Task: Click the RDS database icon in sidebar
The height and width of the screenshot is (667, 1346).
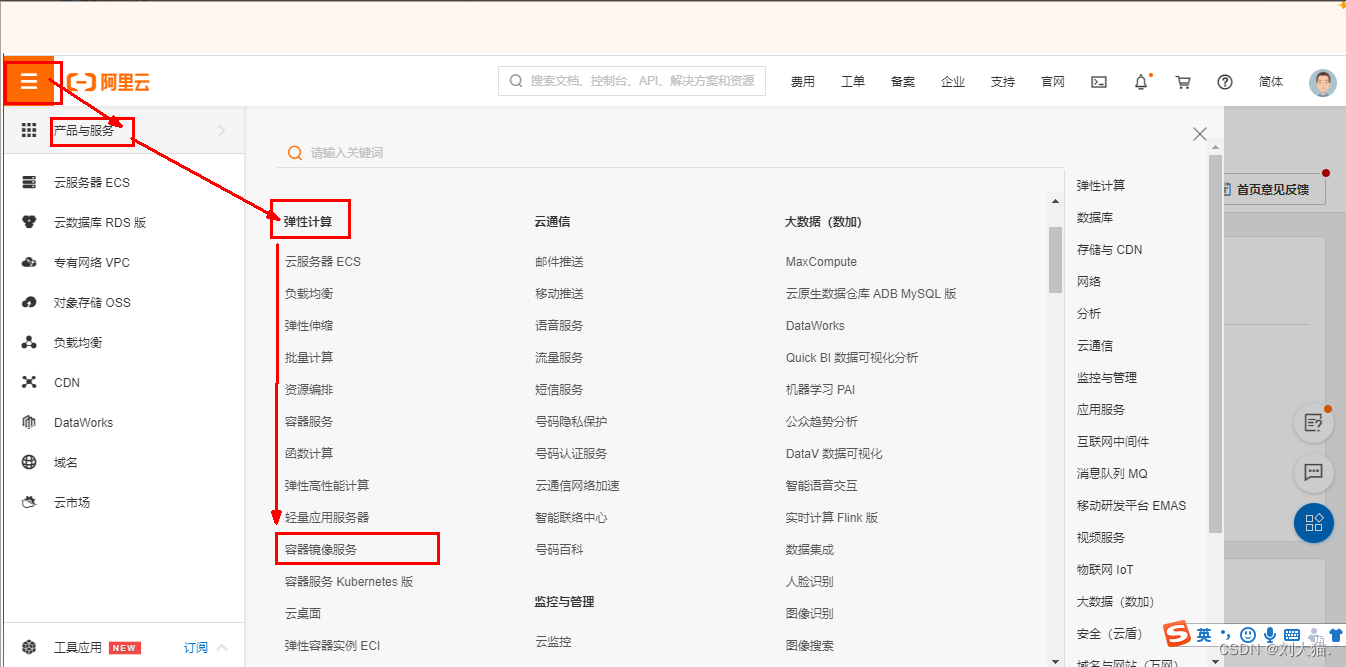Action: [x=29, y=222]
